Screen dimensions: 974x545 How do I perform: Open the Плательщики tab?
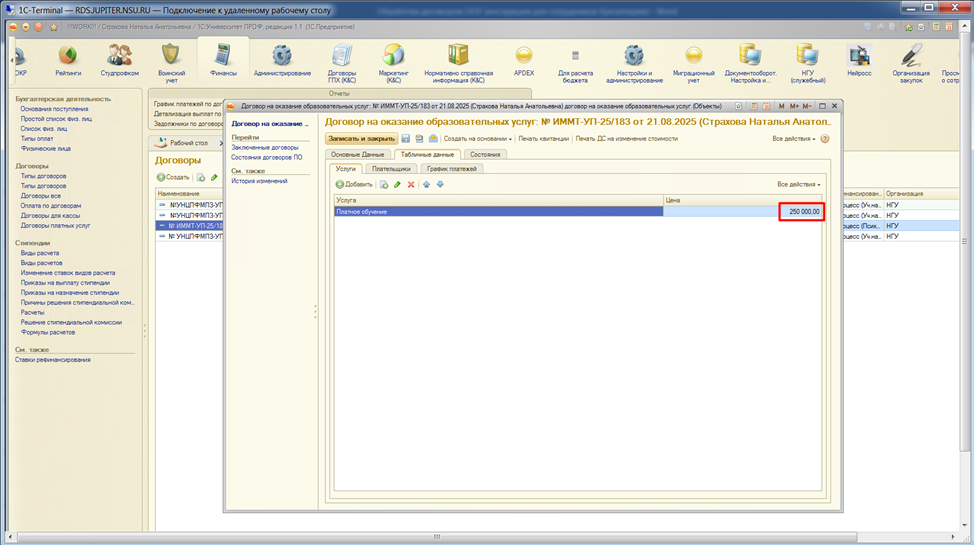point(390,169)
